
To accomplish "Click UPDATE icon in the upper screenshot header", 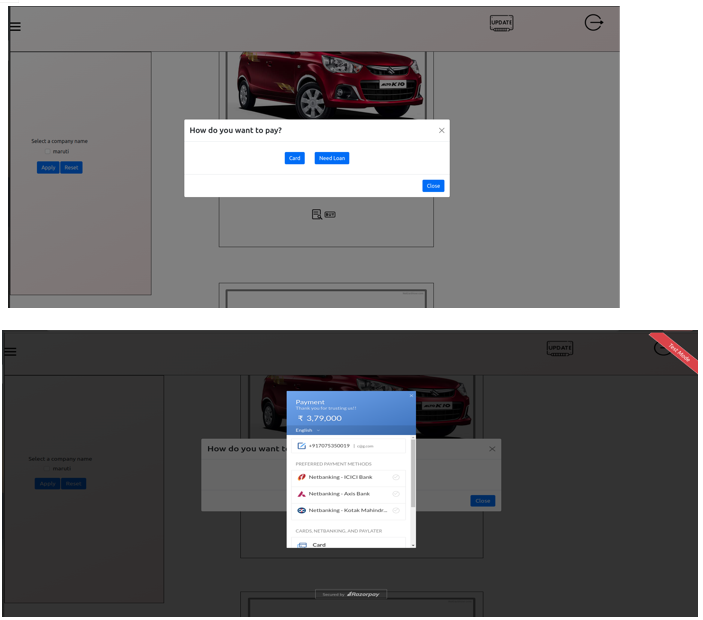I will tap(501, 23).
